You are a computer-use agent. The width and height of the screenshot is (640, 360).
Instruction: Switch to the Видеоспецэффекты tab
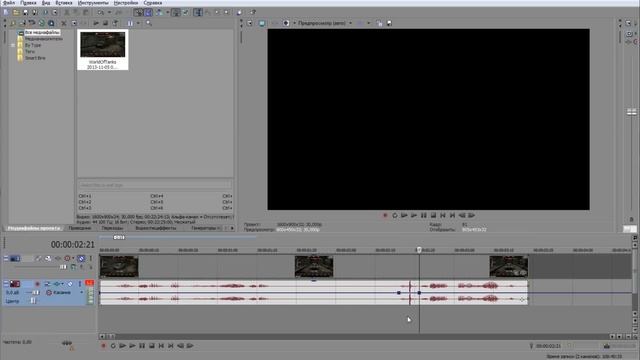coord(156,228)
